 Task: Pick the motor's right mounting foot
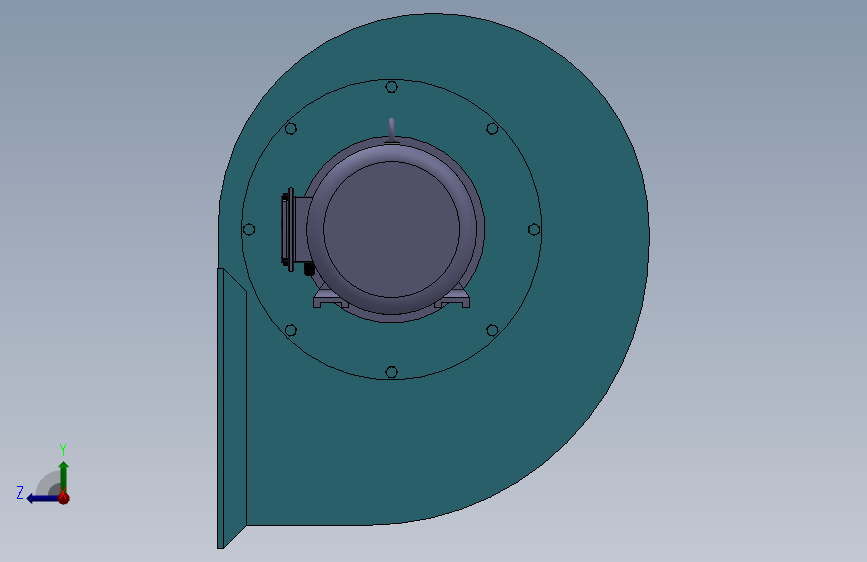pos(452,300)
